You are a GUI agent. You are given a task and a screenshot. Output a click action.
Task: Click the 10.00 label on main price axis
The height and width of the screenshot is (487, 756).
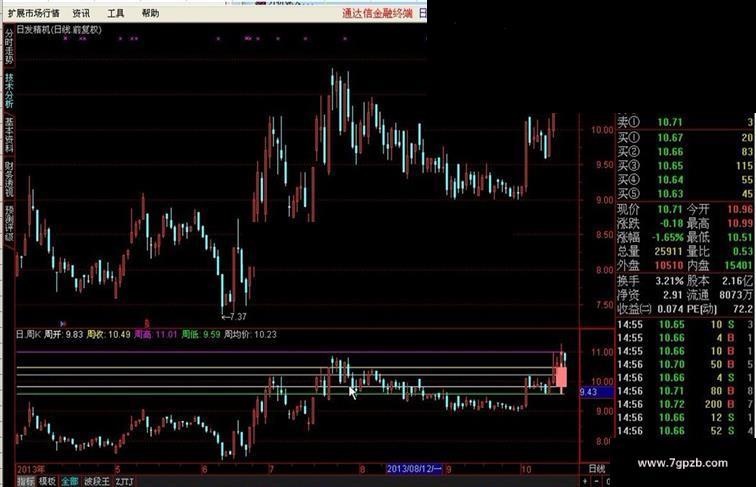[x=602, y=130]
